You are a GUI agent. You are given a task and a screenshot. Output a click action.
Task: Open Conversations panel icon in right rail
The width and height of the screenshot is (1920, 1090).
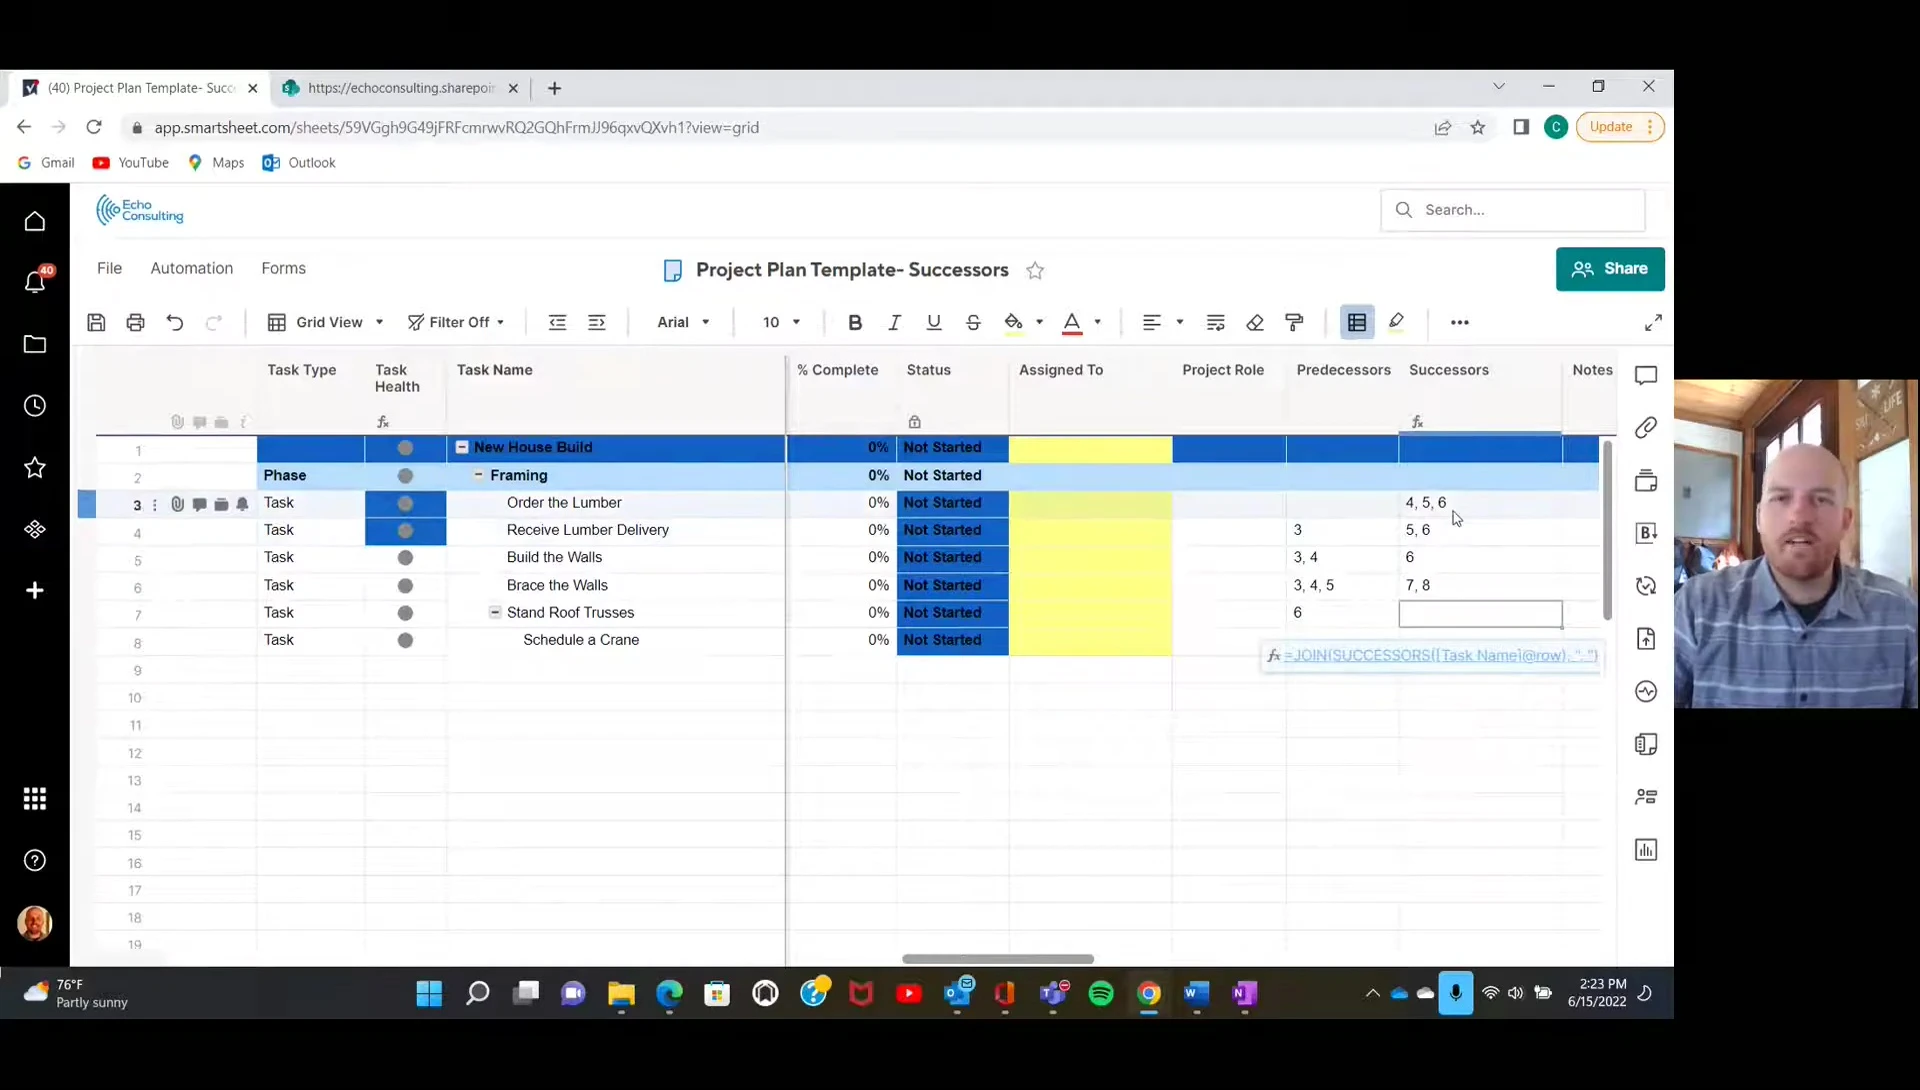pos(1646,375)
